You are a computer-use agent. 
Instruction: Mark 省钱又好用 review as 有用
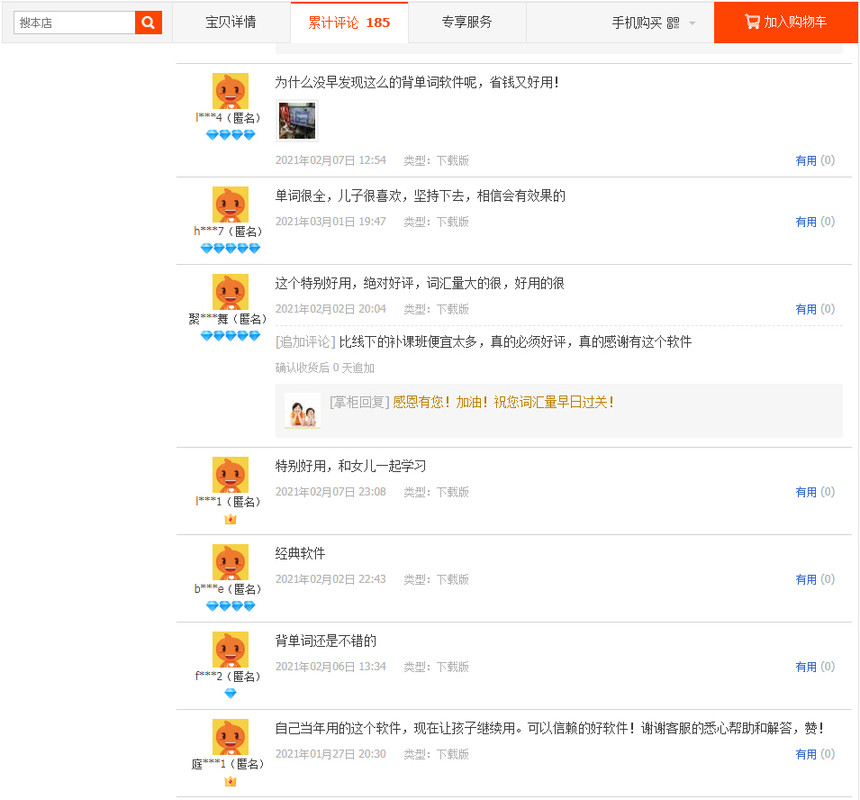pyautogui.click(x=806, y=161)
